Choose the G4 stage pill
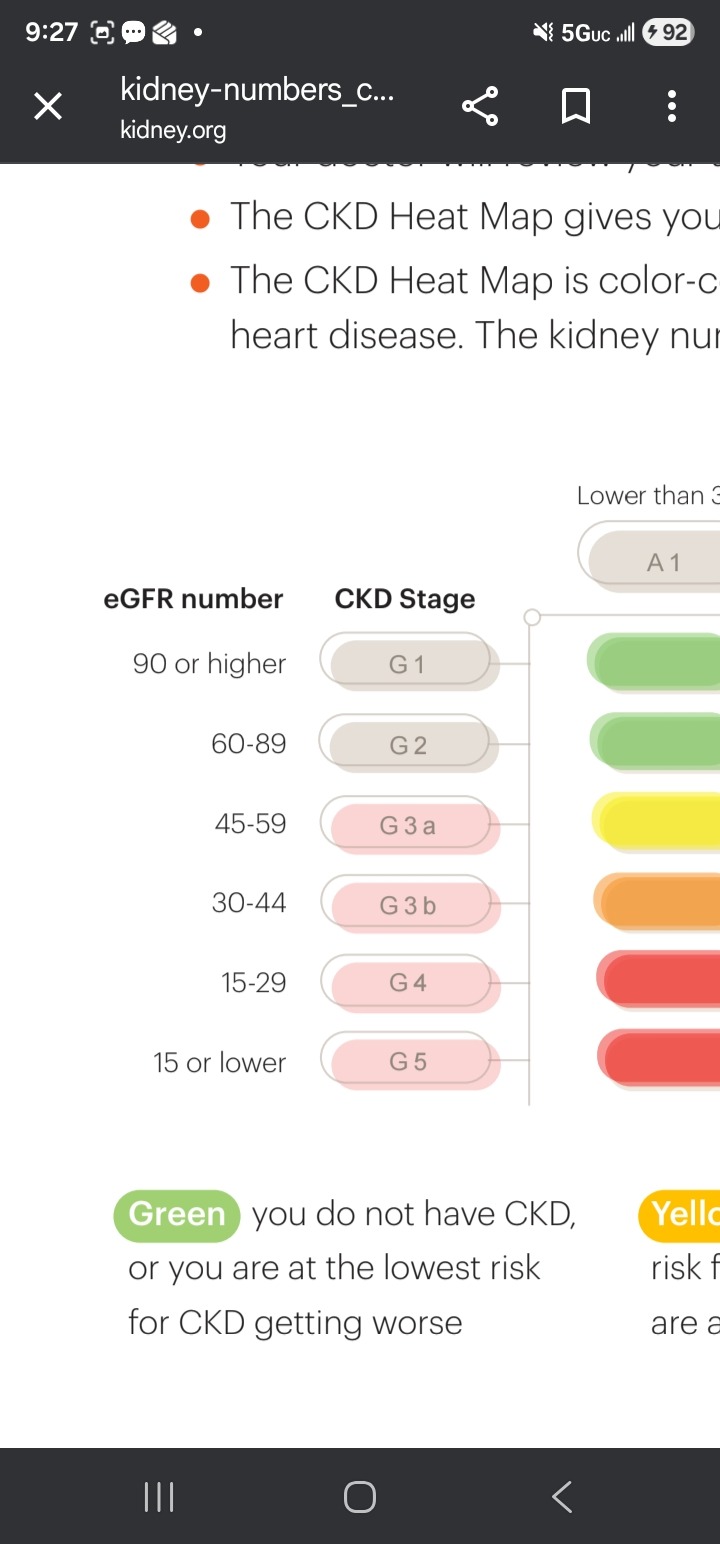This screenshot has width=720, height=1544. click(408, 983)
